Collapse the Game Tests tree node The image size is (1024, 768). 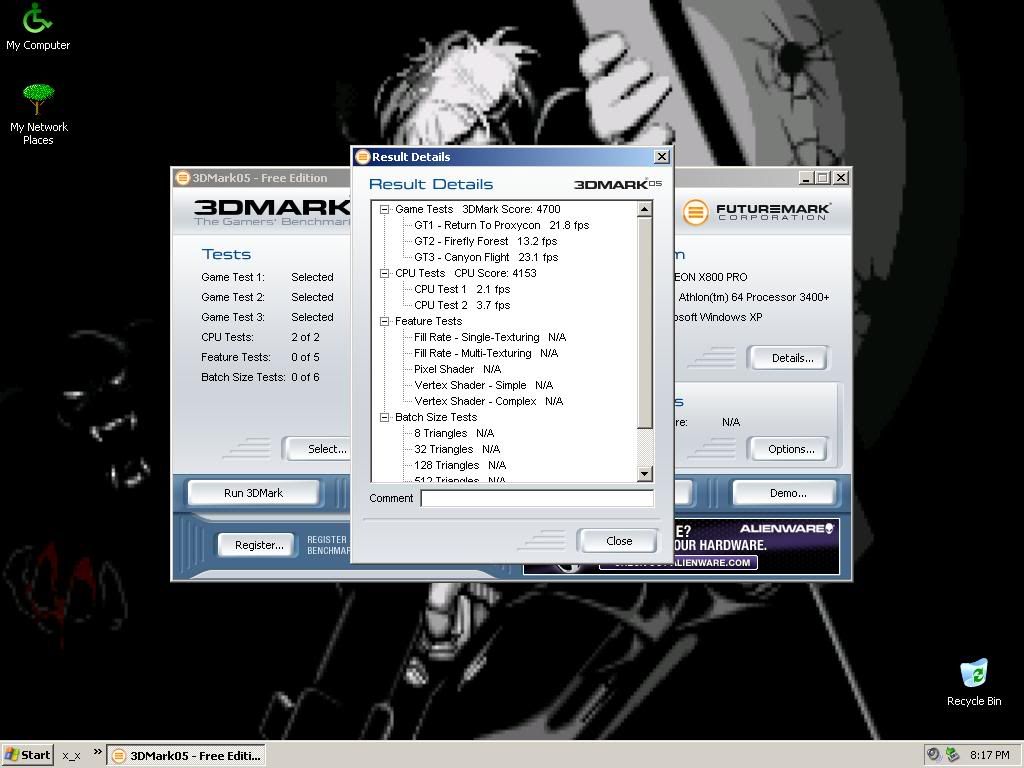point(385,209)
